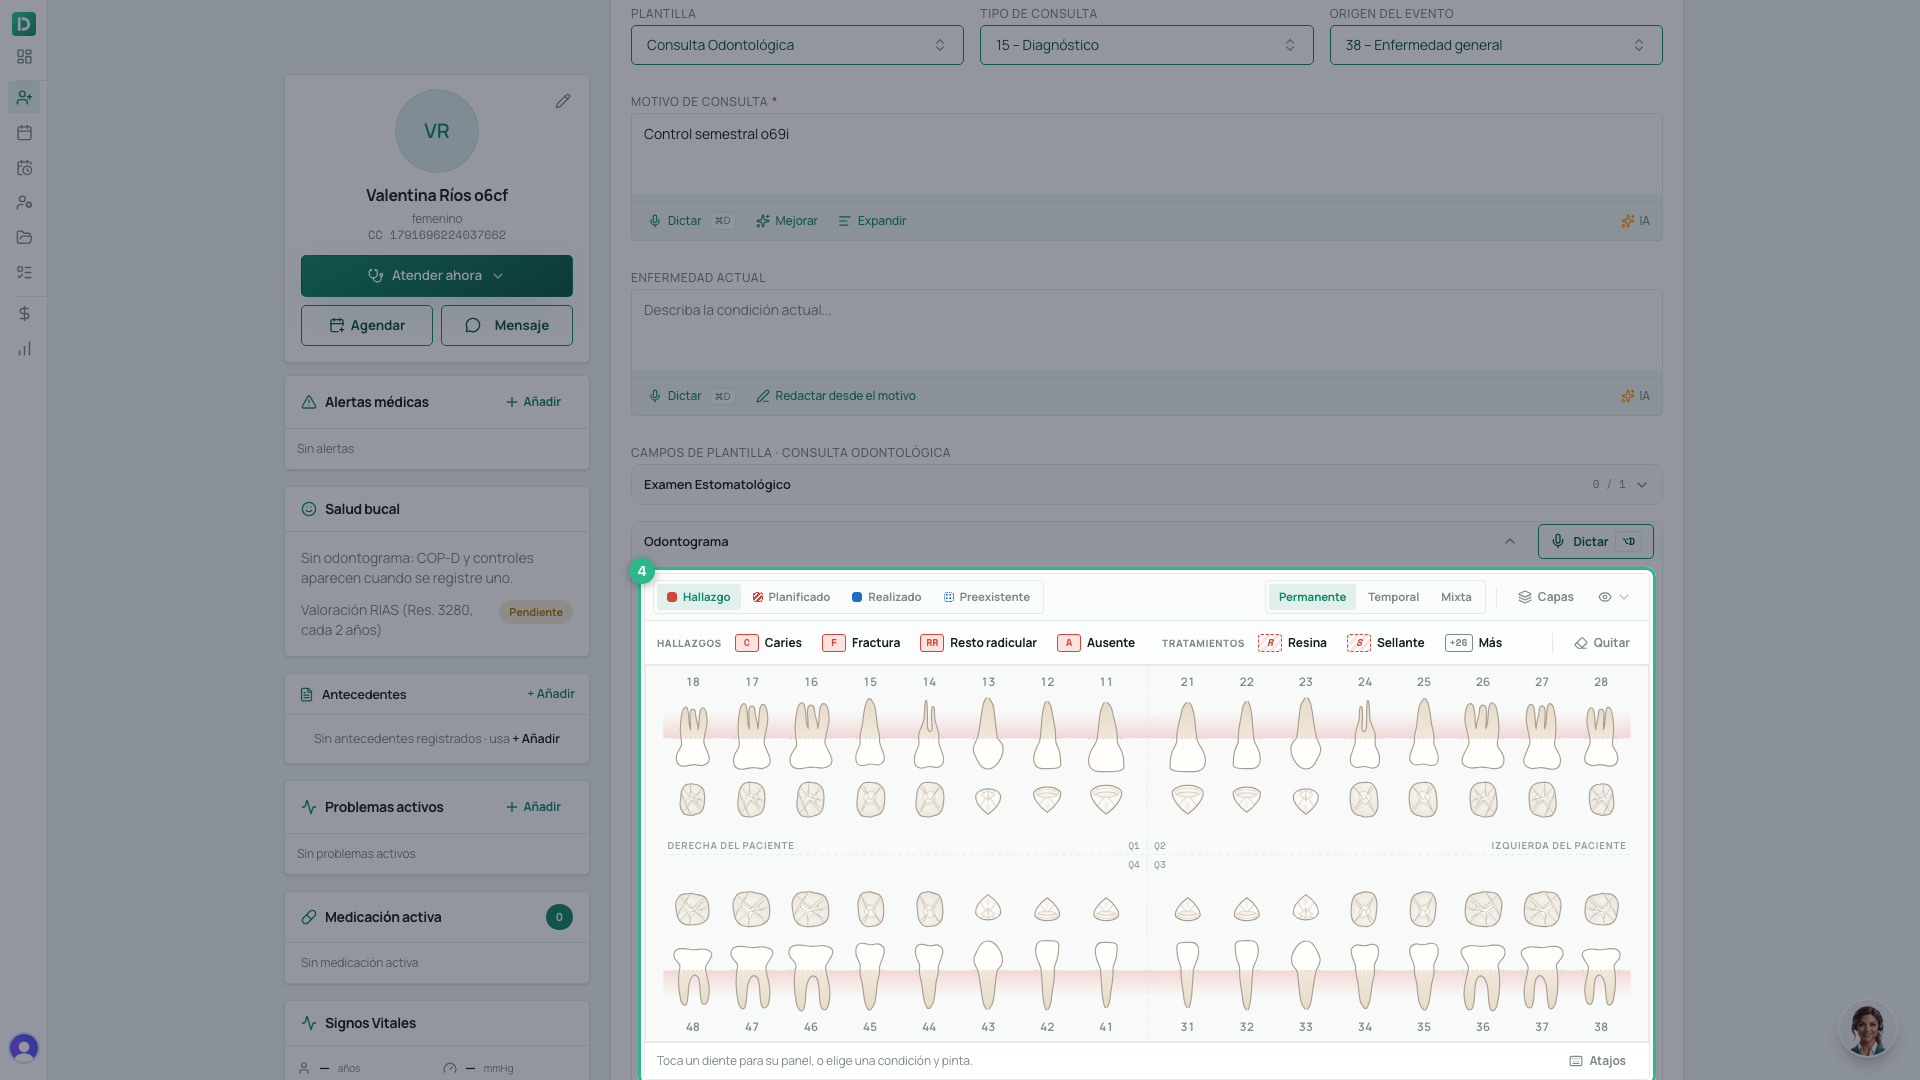This screenshot has width=1920, height=1080.
Task: Click the user avatar in sidebar bottom
Action: click(24, 1047)
